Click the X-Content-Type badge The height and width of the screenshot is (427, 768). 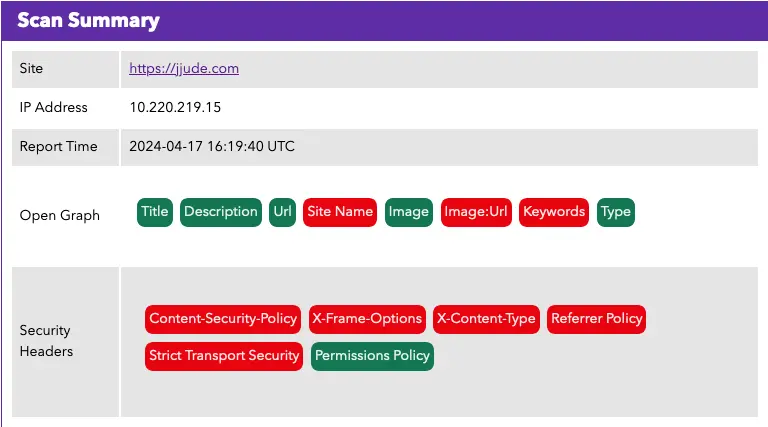[x=486, y=319]
